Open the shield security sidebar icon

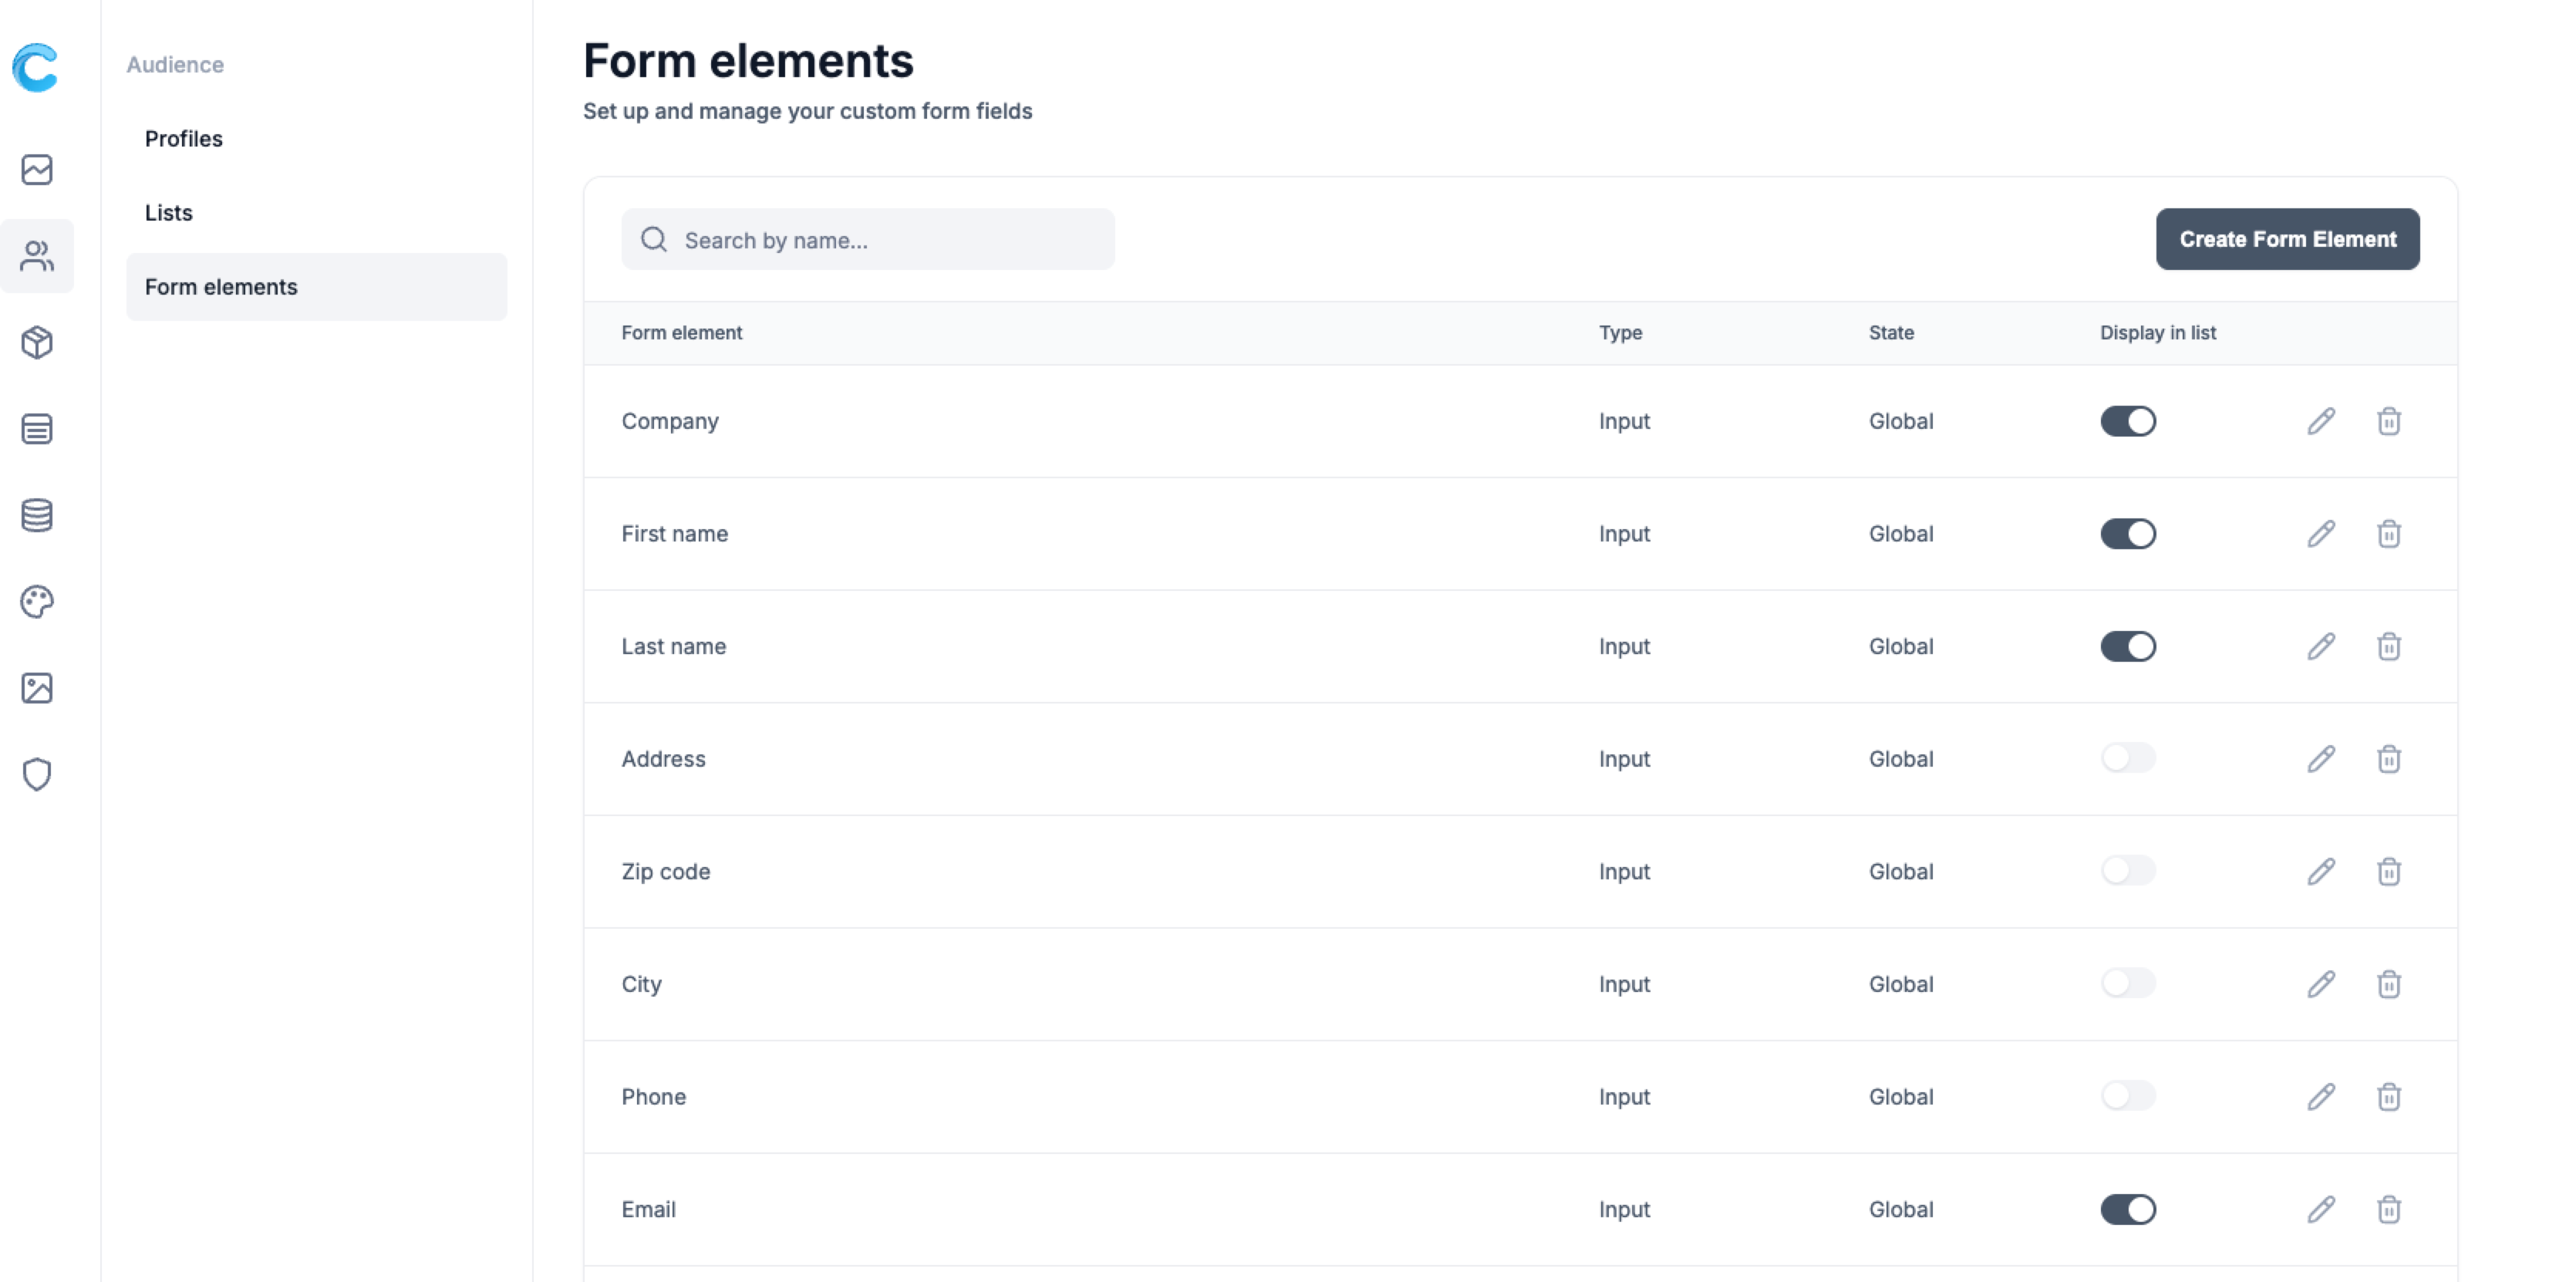pyautogui.click(x=37, y=774)
